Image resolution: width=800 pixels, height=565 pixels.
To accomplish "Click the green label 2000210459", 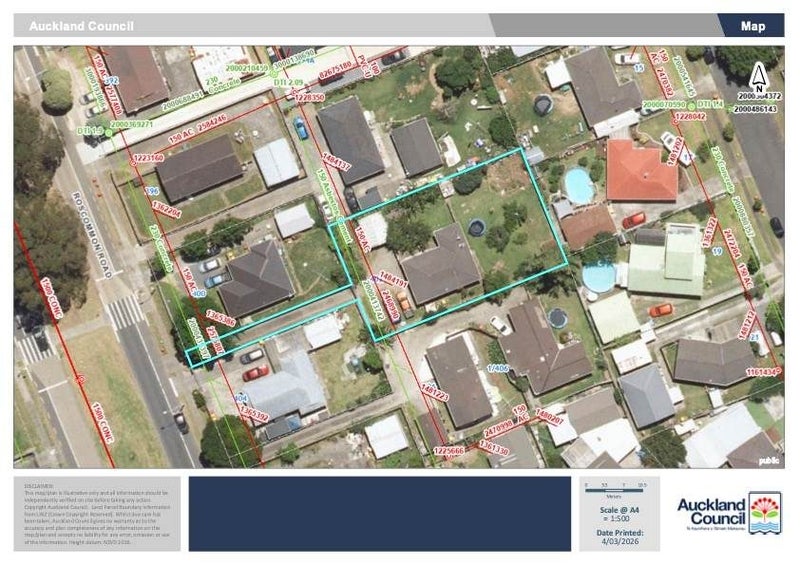I will pyautogui.click(x=246, y=67).
